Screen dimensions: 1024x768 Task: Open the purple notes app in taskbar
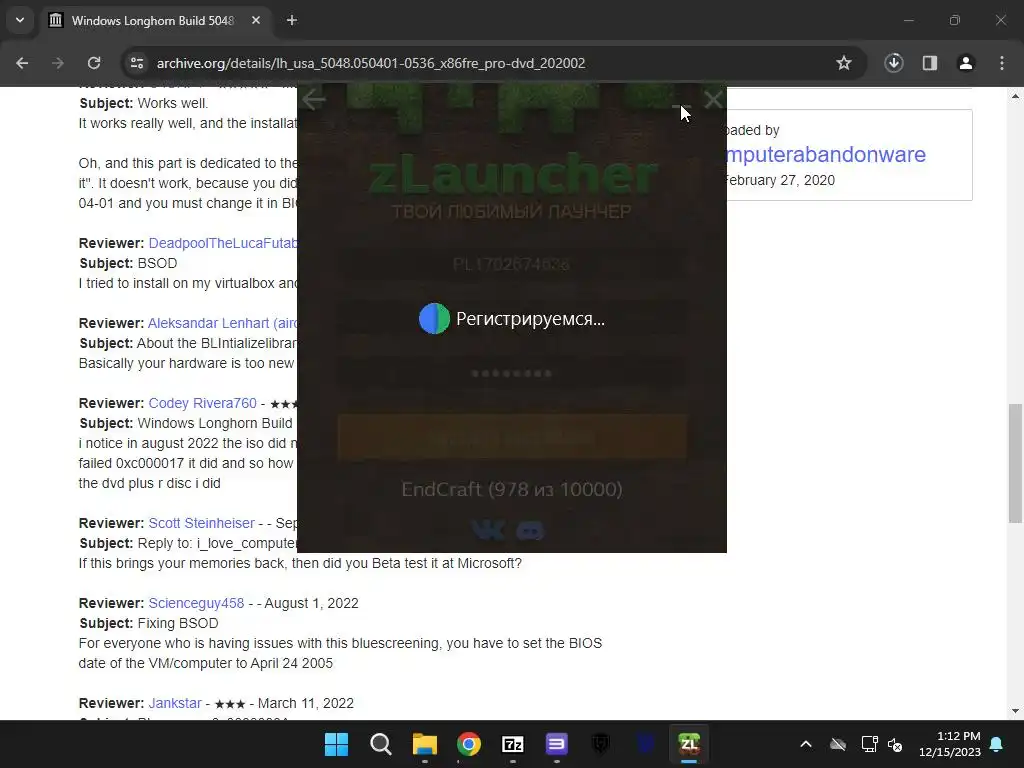[556, 744]
